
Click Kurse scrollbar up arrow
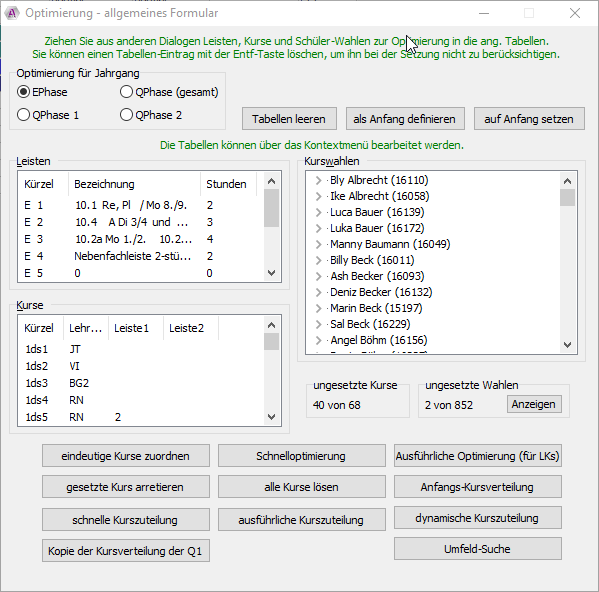coord(272,325)
